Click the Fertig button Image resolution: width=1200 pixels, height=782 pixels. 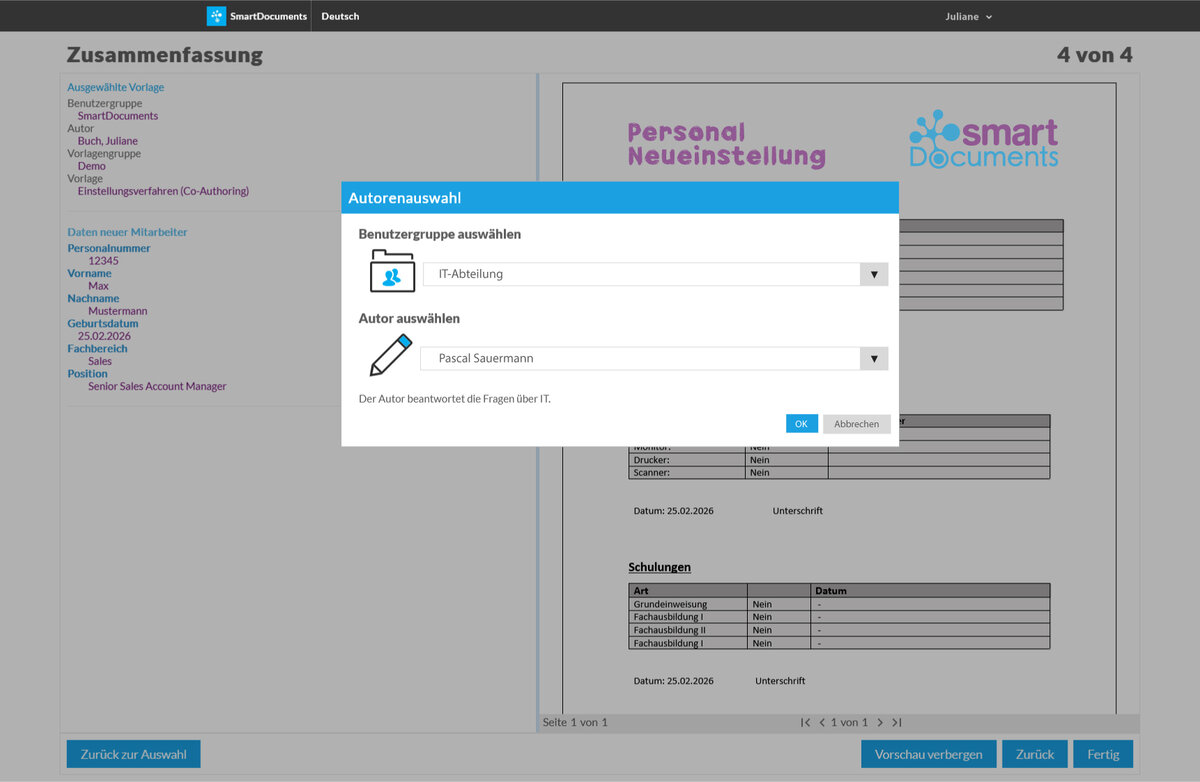[x=1102, y=754]
